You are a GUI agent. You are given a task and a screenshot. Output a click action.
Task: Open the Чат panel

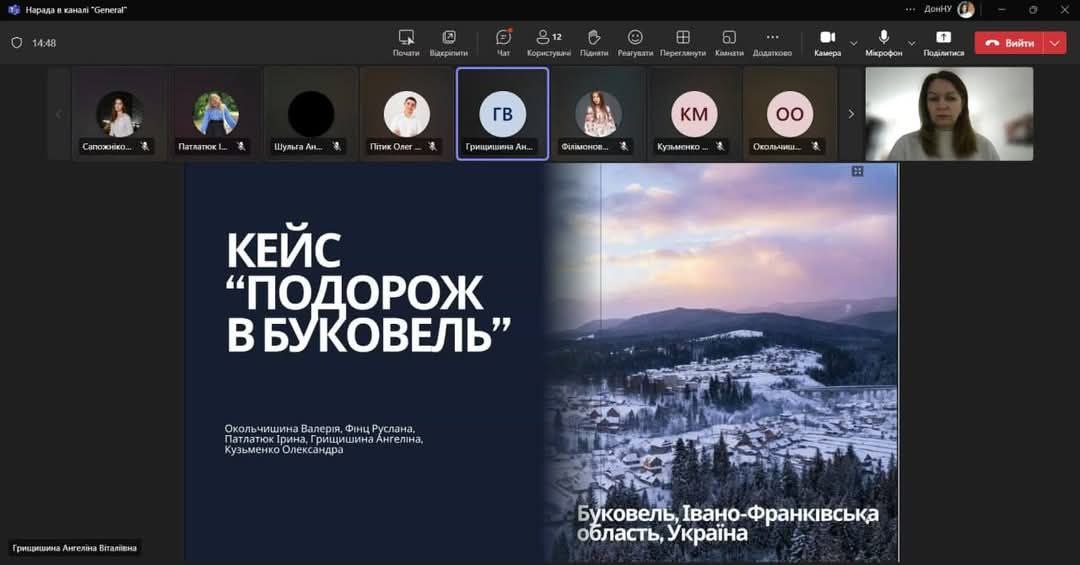pyautogui.click(x=503, y=43)
